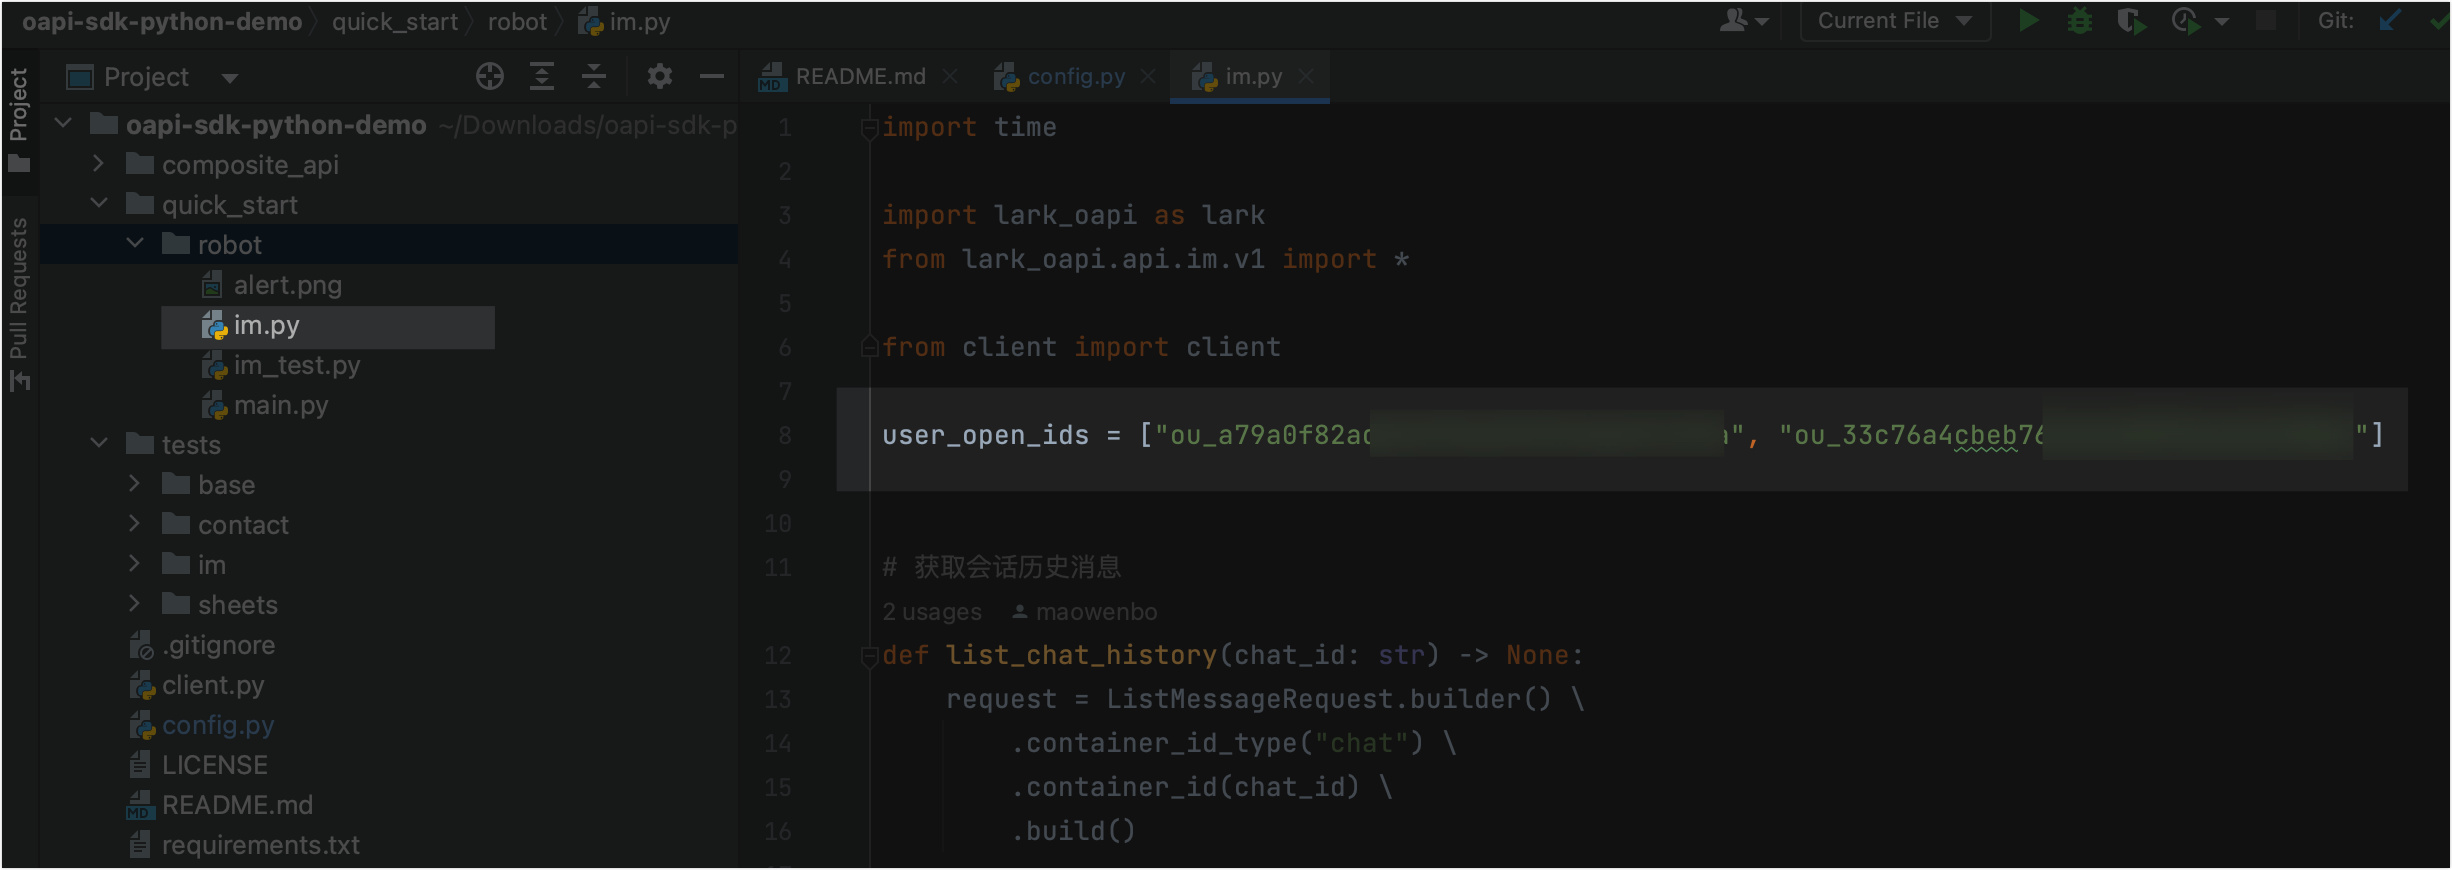Run the current file with the green play icon

pyautogui.click(x=2028, y=21)
